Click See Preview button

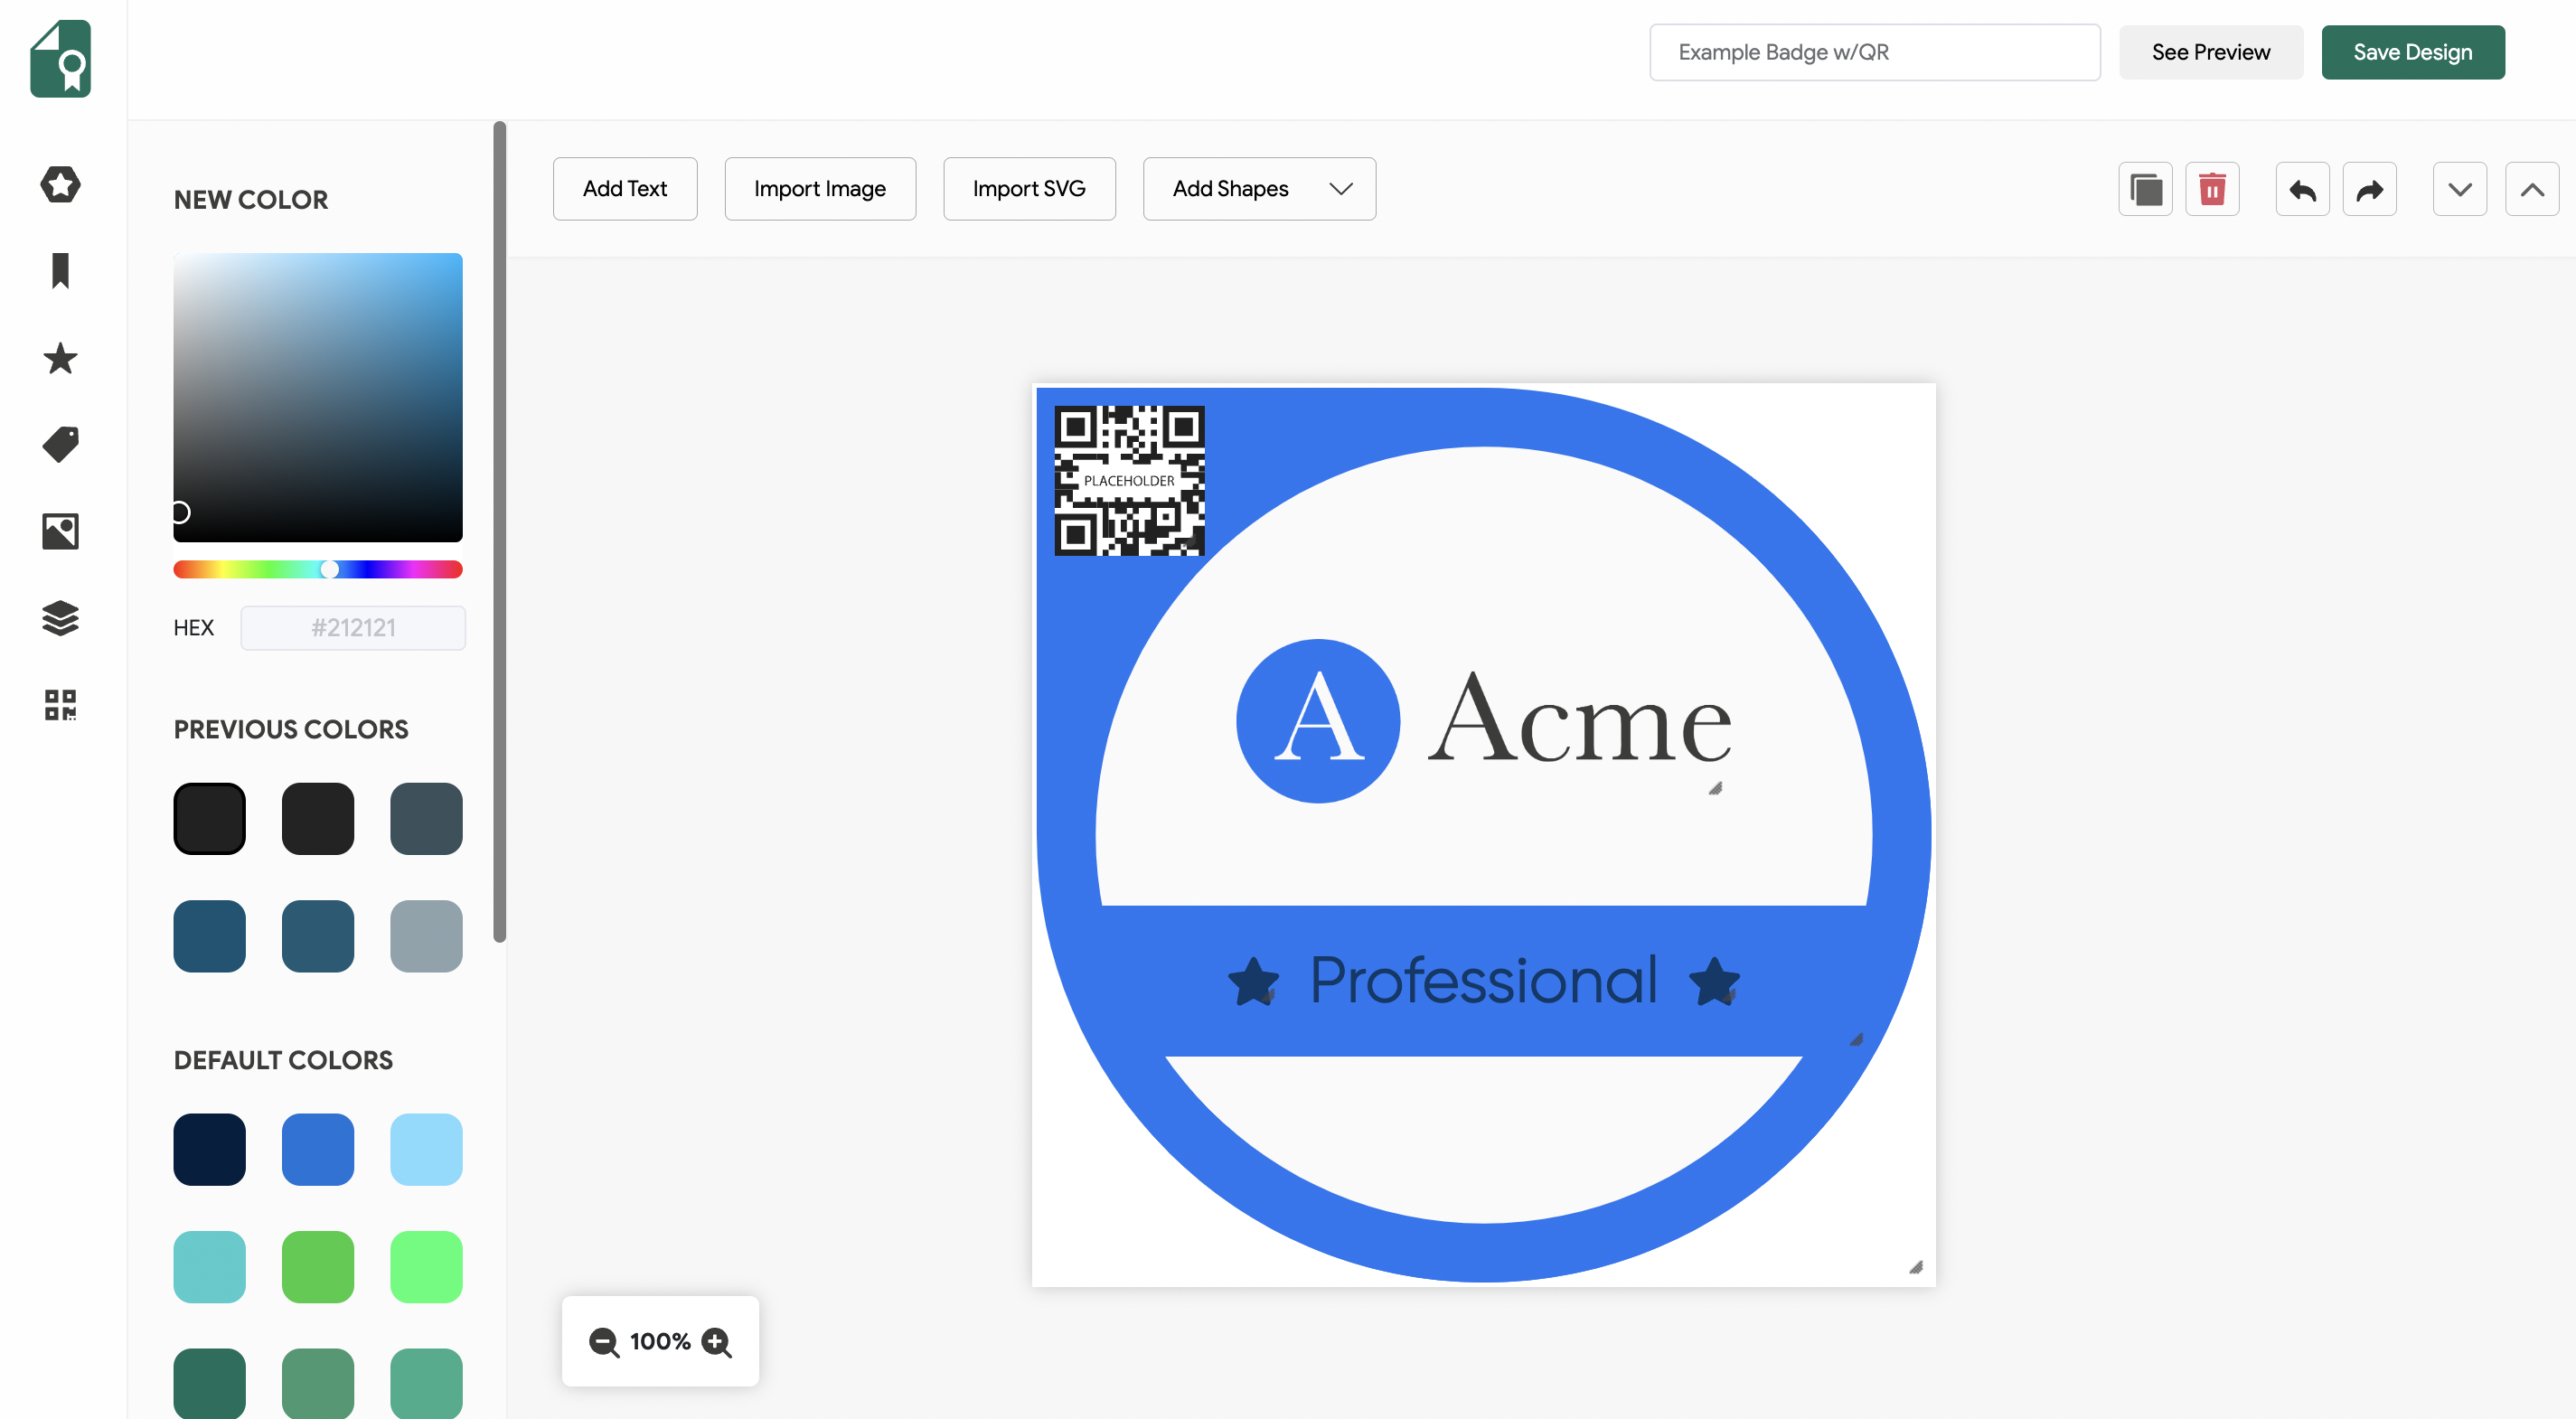(2209, 51)
